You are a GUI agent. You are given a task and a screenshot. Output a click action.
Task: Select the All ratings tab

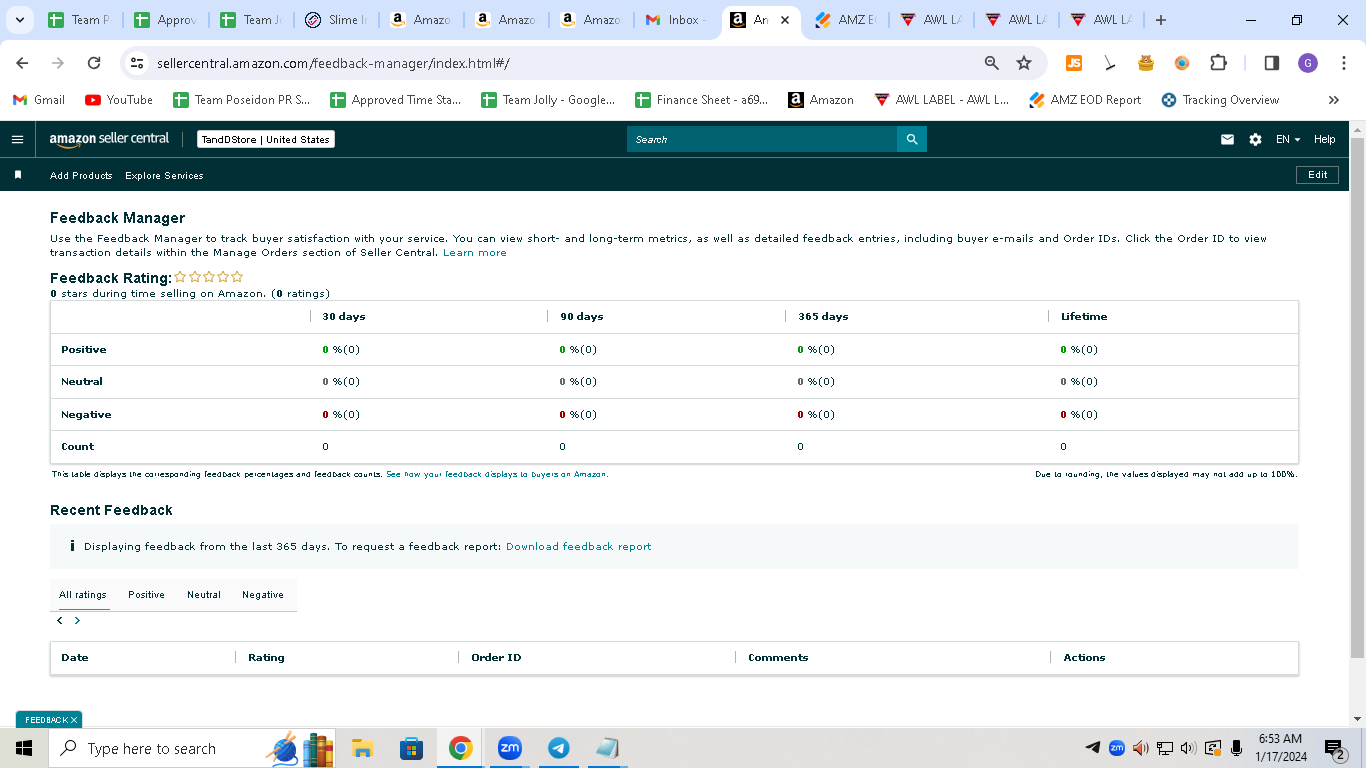[x=82, y=595]
